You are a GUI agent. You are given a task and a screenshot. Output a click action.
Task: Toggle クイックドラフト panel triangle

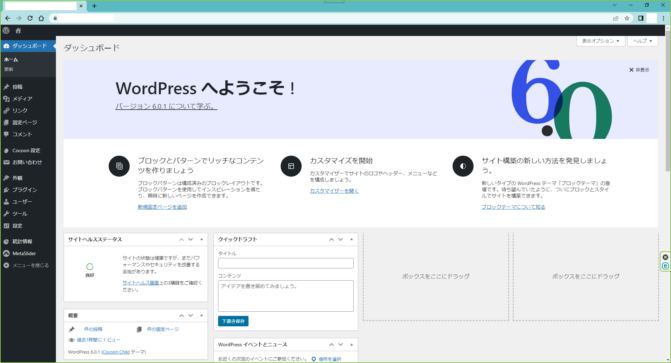click(351, 240)
